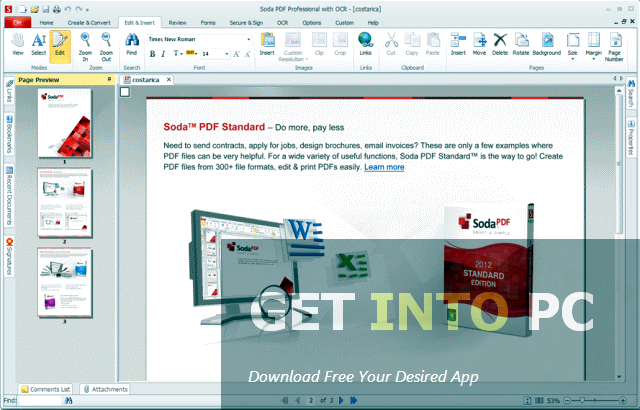Toggle italic formatting
Viewport: 640px width, 410px height.
(163, 54)
